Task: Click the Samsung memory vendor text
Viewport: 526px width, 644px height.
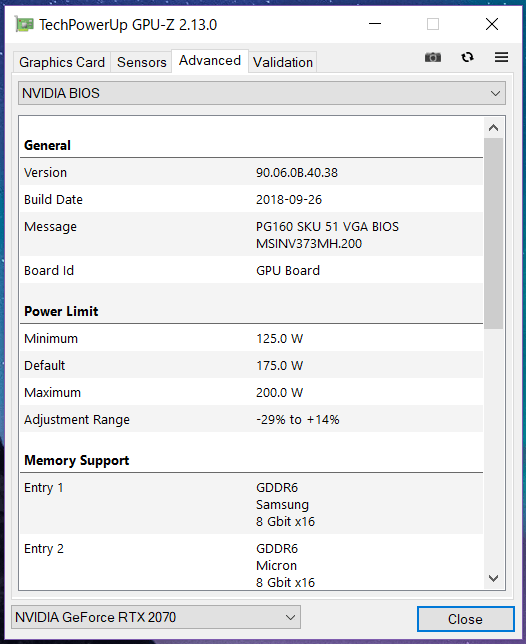Action: click(x=283, y=505)
